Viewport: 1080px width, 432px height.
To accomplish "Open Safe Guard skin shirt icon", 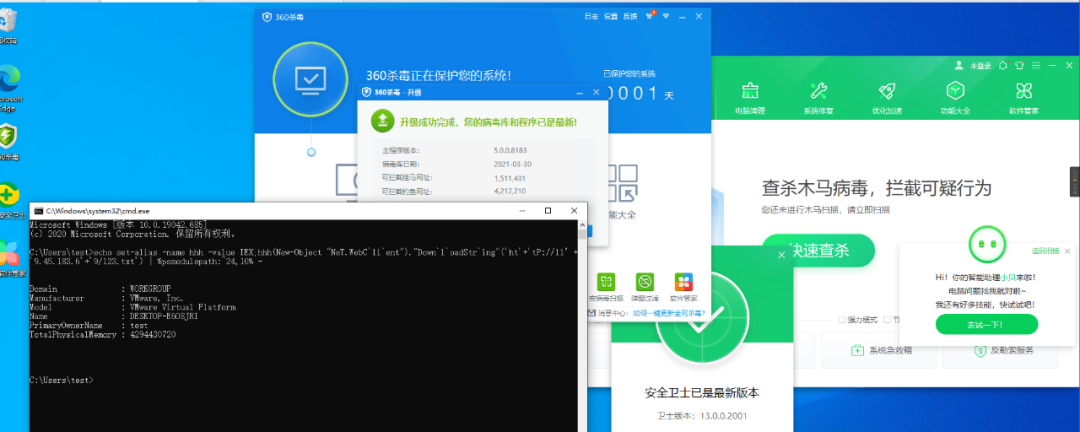I will pyautogui.click(x=1019, y=65).
